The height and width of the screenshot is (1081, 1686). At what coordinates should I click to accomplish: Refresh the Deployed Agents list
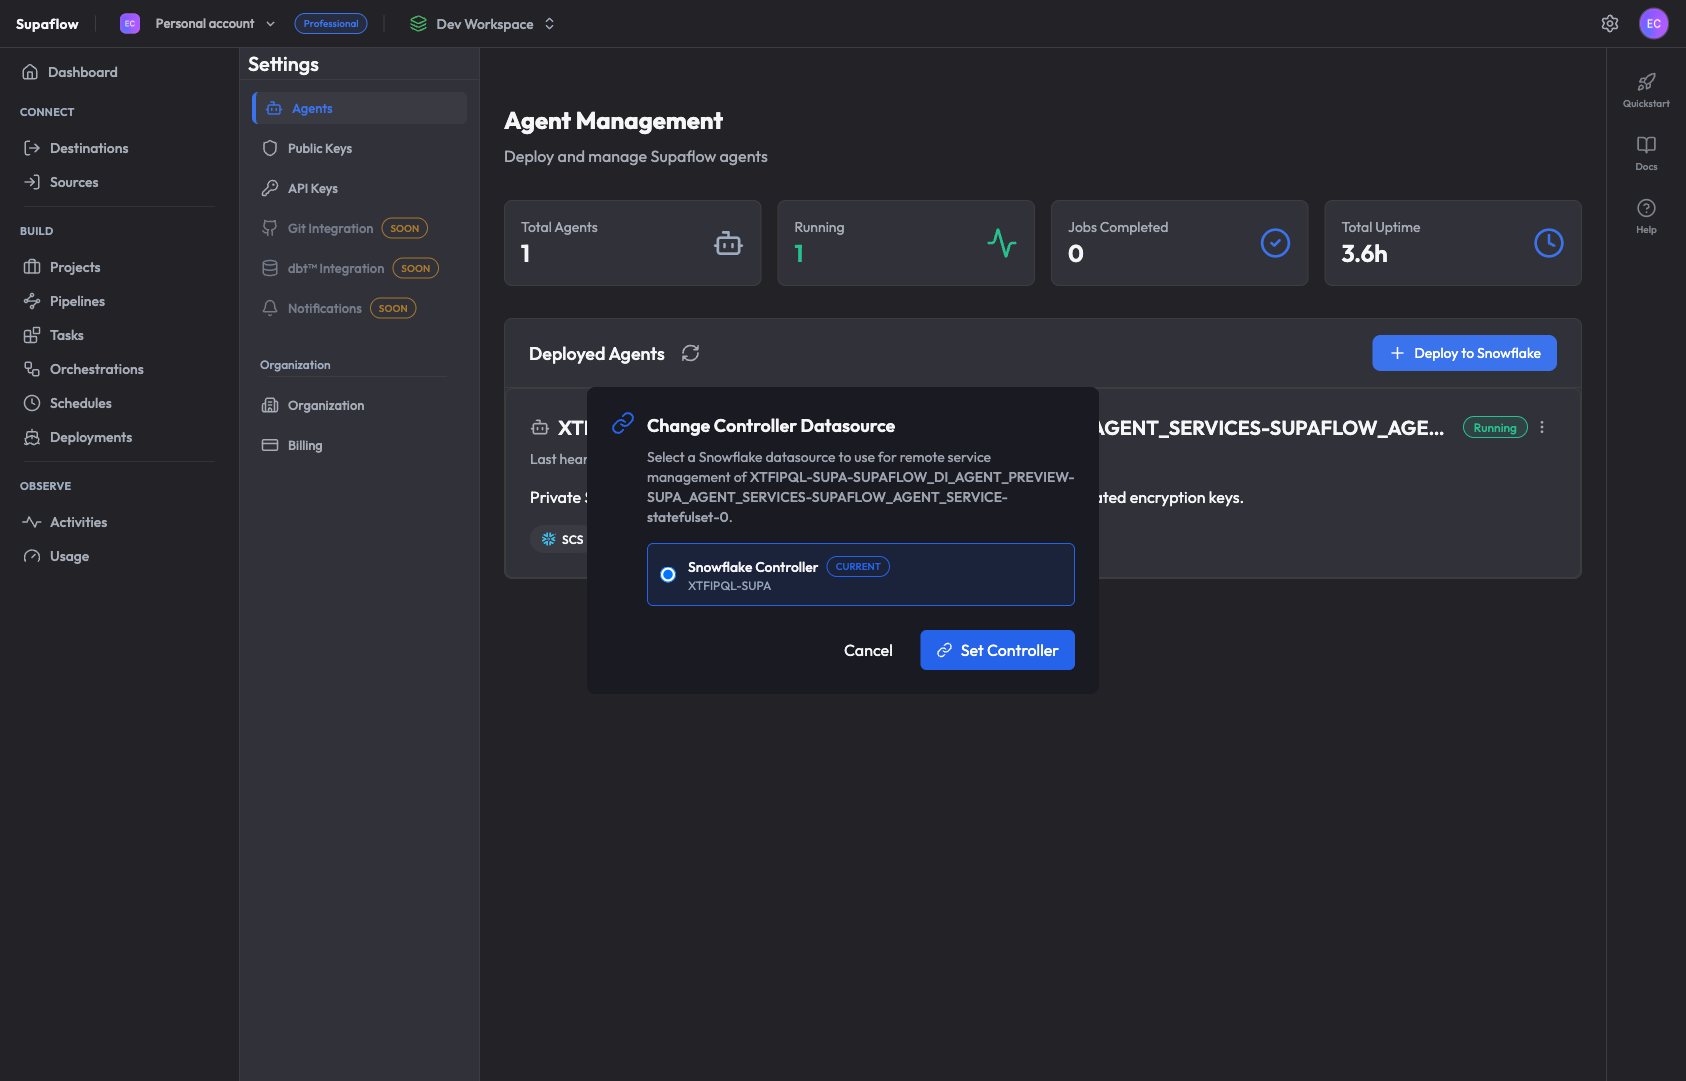[690, 353]
